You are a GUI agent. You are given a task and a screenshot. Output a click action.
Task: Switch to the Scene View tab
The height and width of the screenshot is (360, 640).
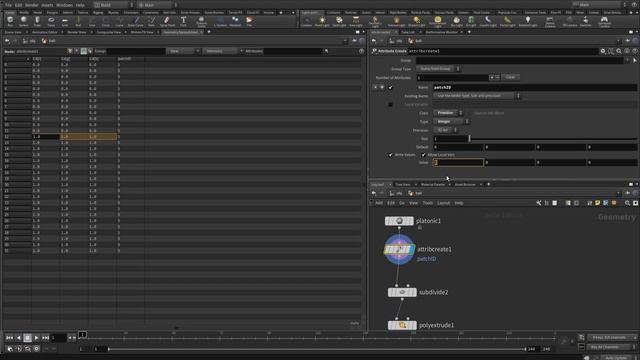click(13, 32)
